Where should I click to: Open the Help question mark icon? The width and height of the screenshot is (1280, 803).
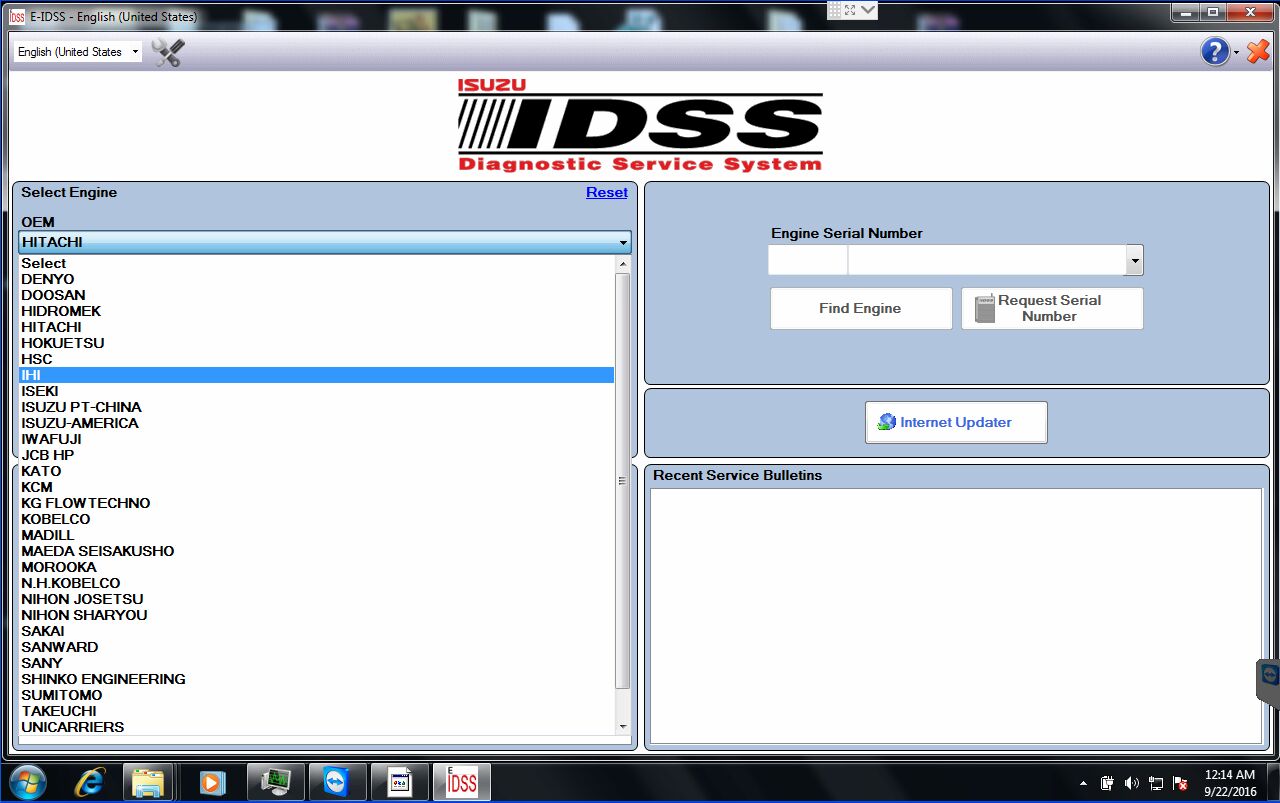pos(1214,52)
